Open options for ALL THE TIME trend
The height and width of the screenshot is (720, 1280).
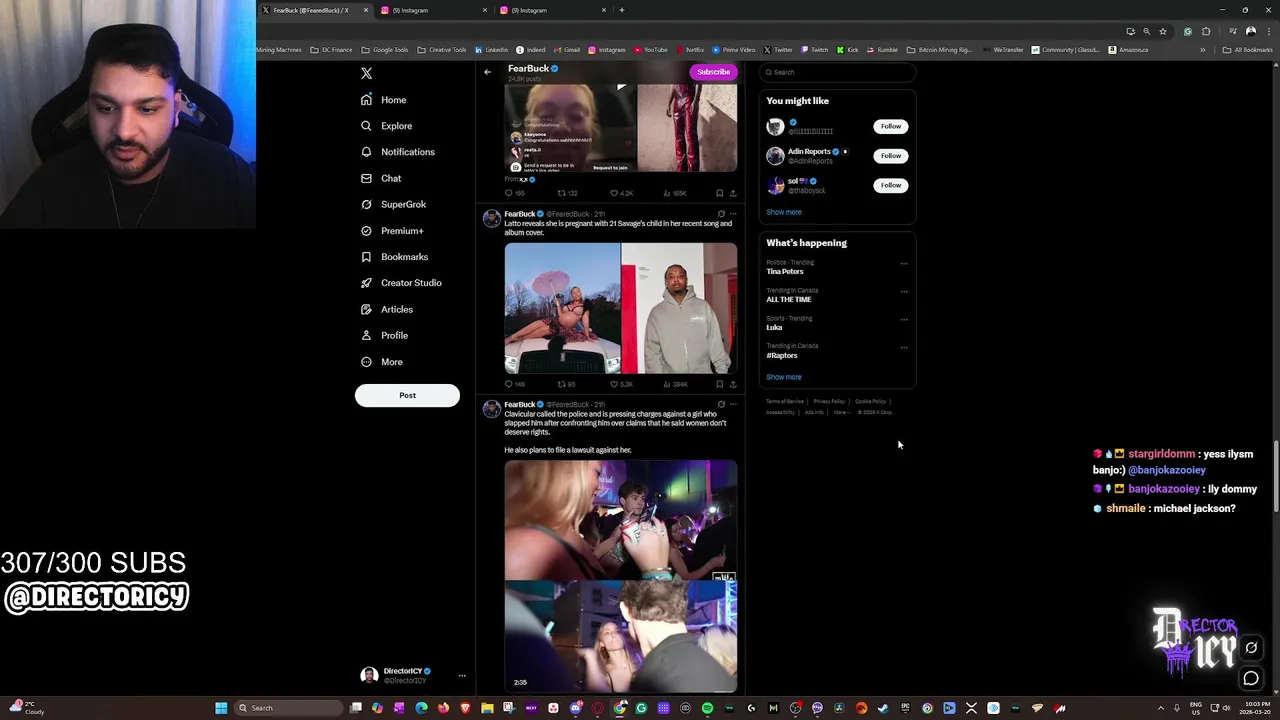[904, 292]
